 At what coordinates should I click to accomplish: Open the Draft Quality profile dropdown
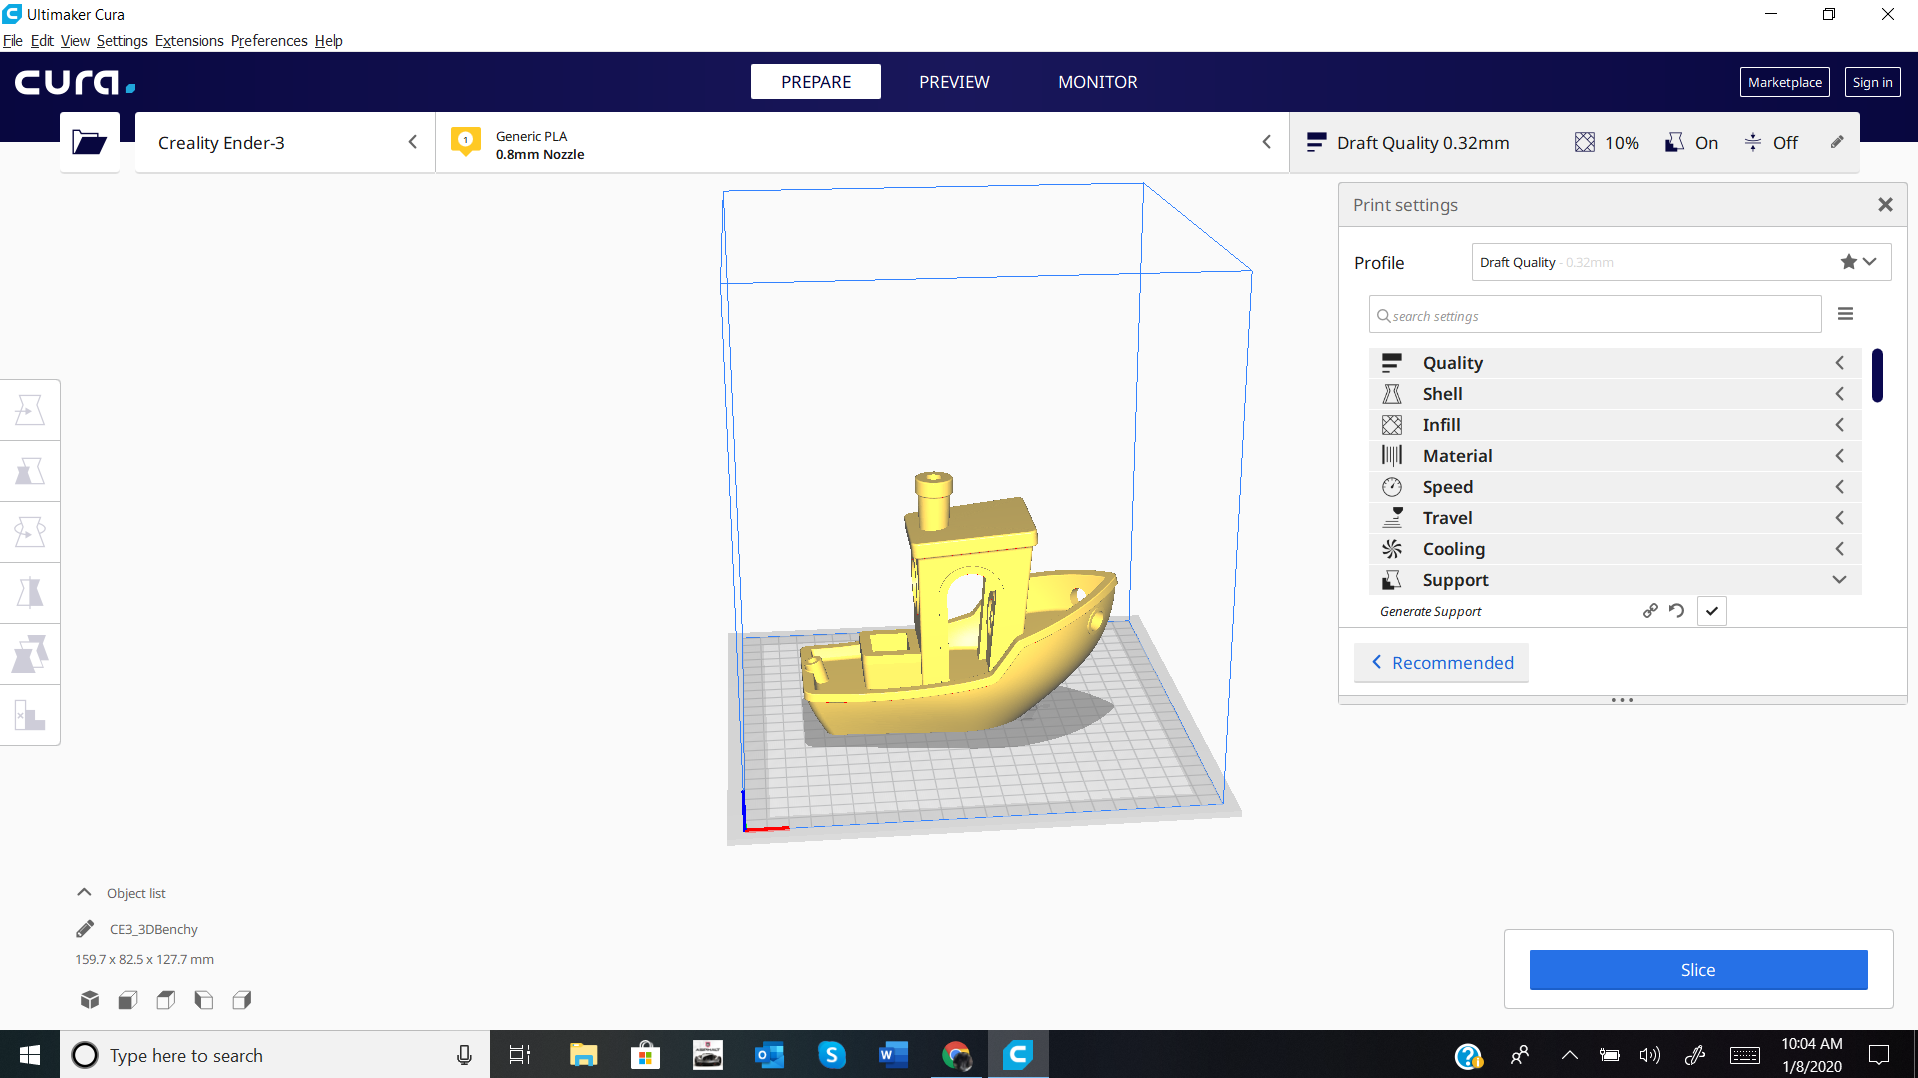point(1681,262)
